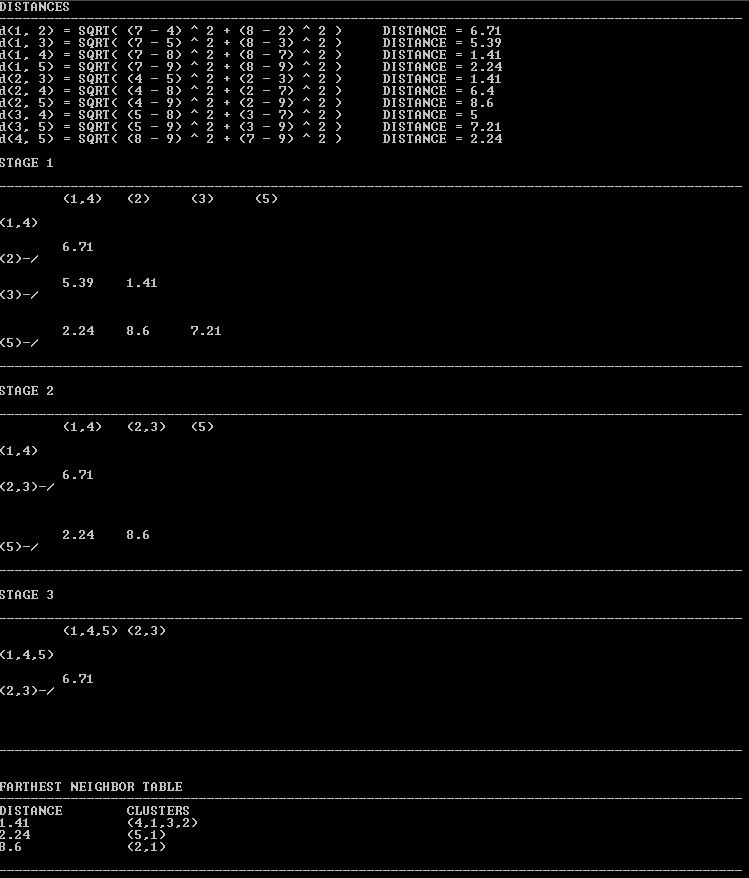Click (1,4,5) column header in Stage 3

(90, 631)
